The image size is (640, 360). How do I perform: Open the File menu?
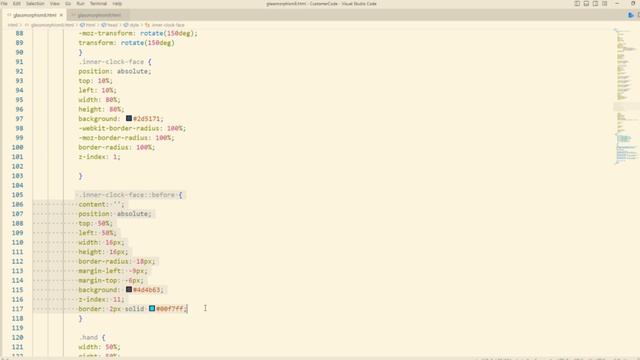pyautogui.click(x=4, y=4)
